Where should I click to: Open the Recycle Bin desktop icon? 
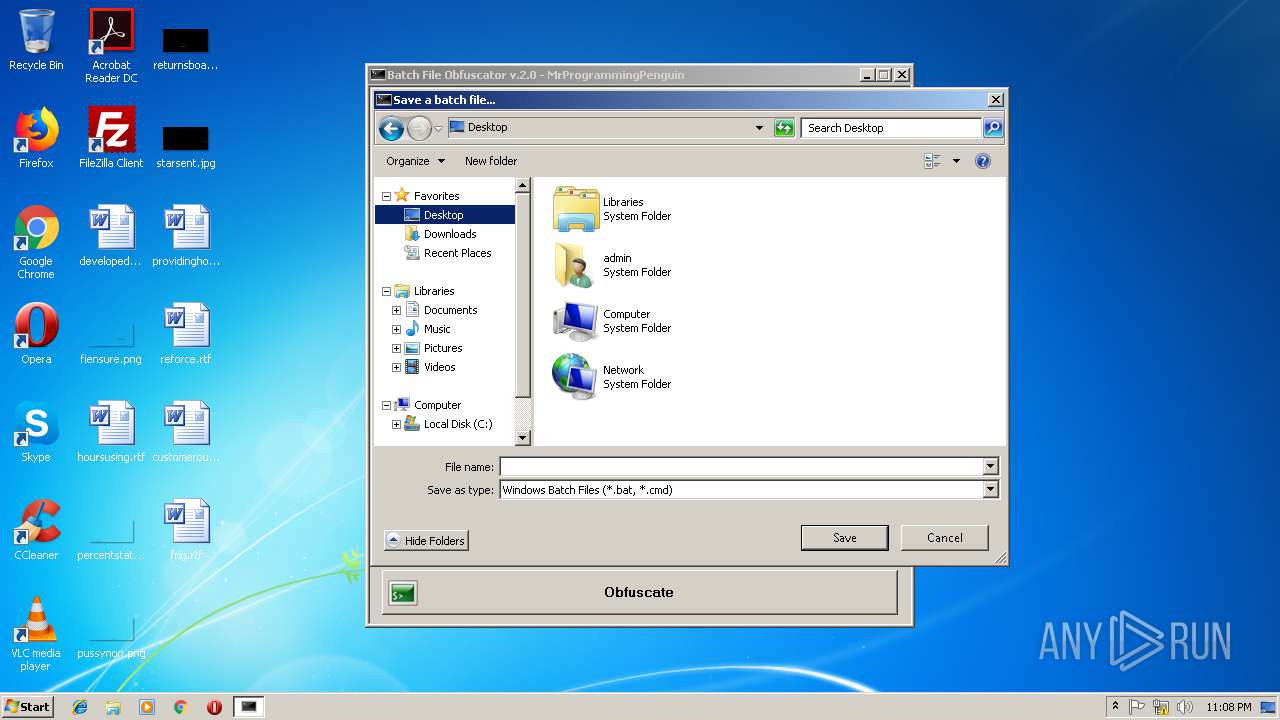pyautogui.click(x=36, y=40)
